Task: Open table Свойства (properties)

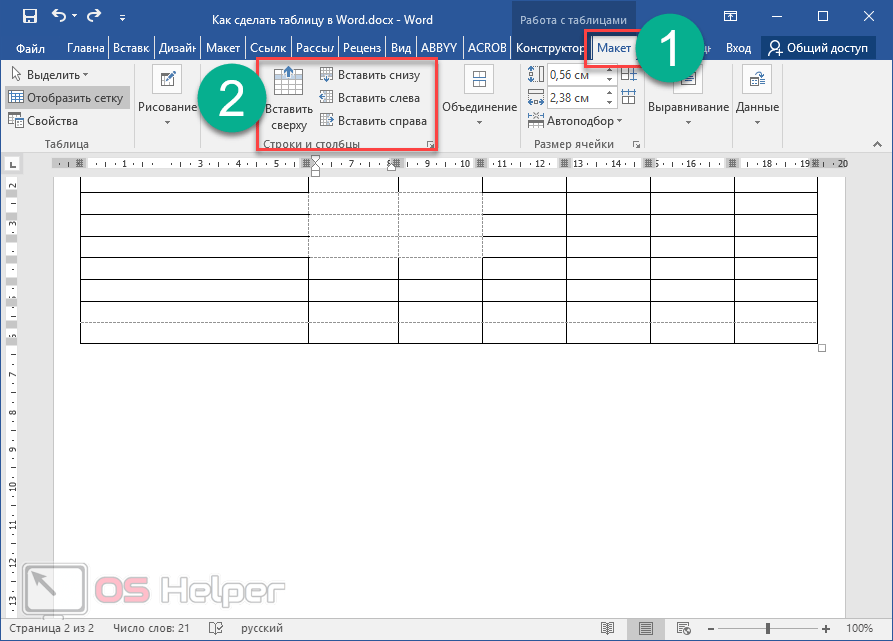Action: click(x=44, y=121)
